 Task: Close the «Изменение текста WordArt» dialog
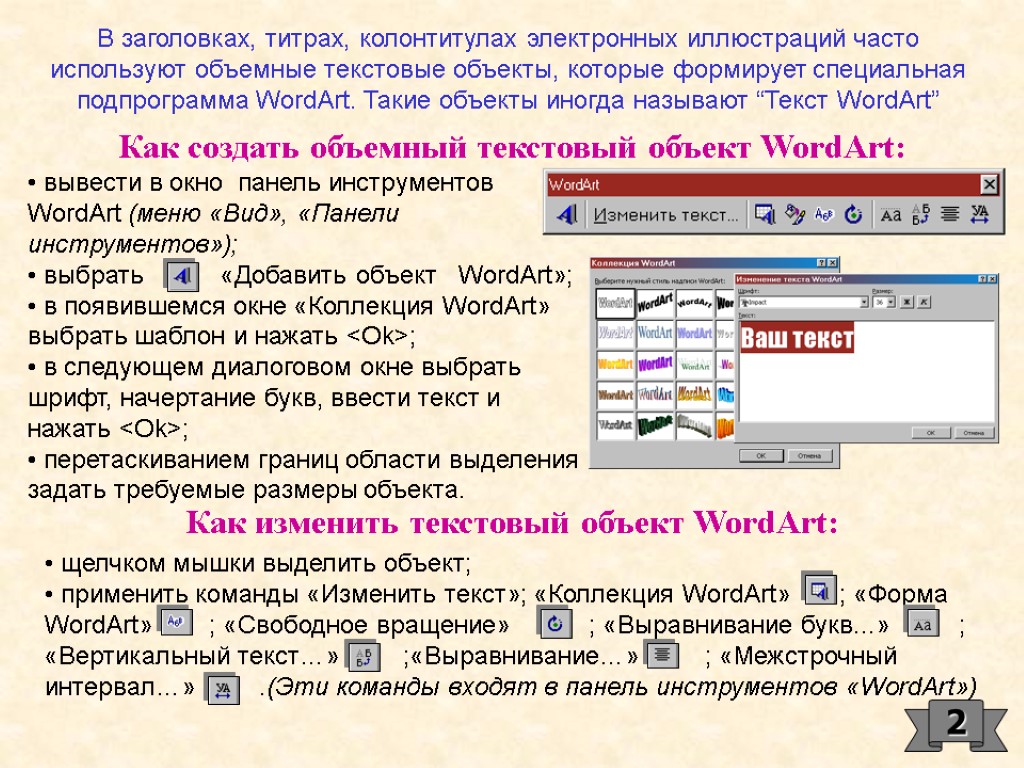993,279
